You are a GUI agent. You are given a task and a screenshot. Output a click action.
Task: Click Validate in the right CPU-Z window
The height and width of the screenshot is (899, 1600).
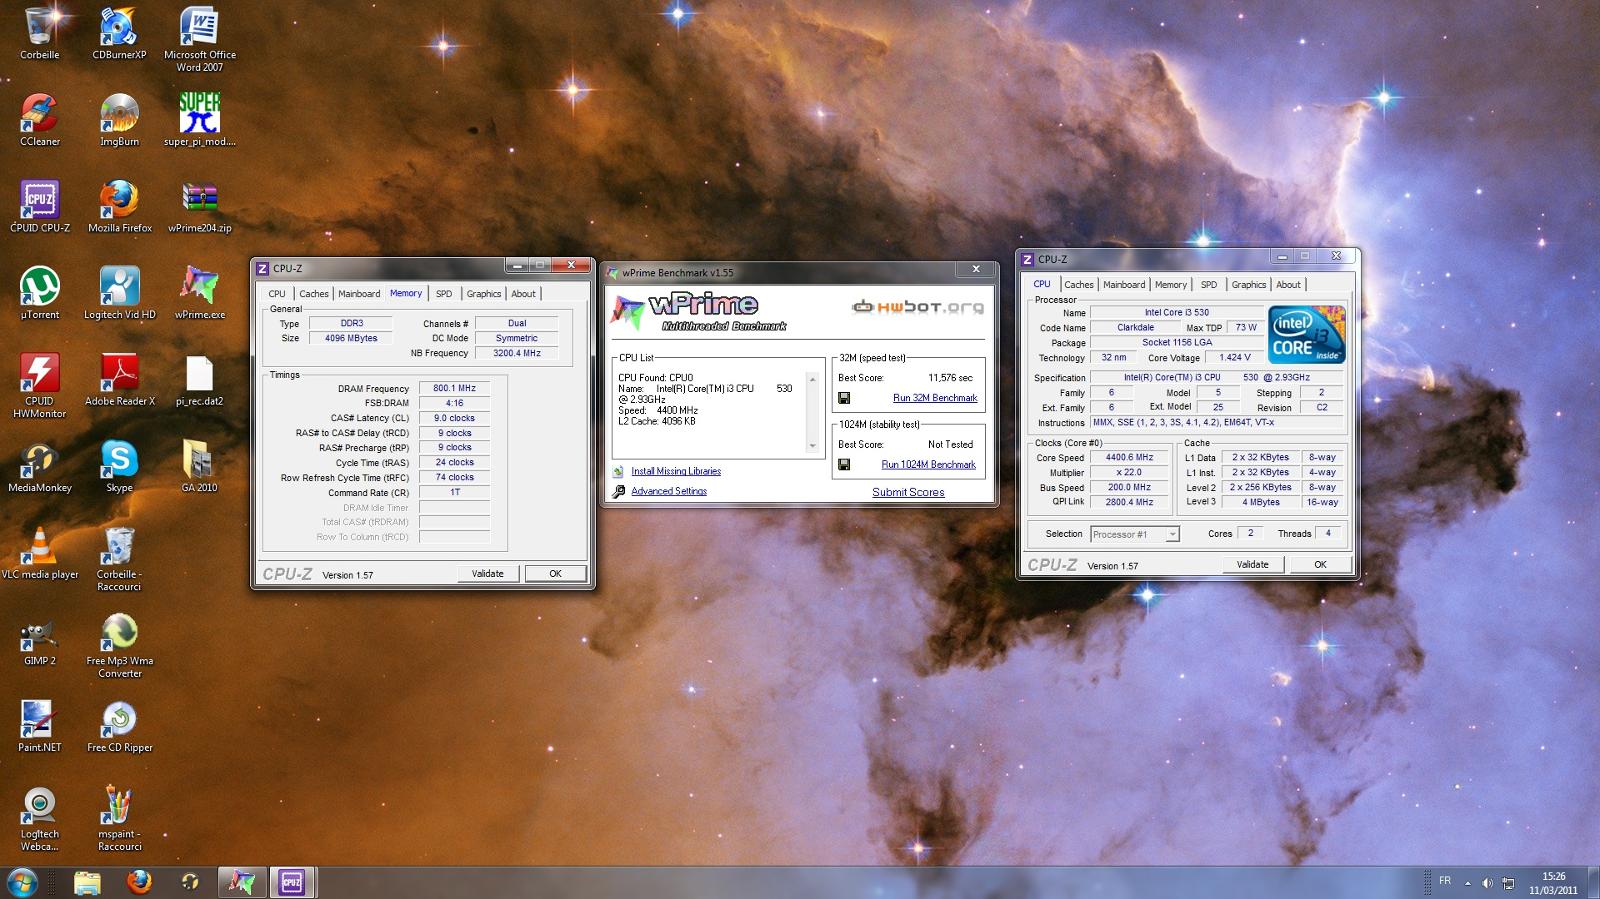(x=1252, y=565)
